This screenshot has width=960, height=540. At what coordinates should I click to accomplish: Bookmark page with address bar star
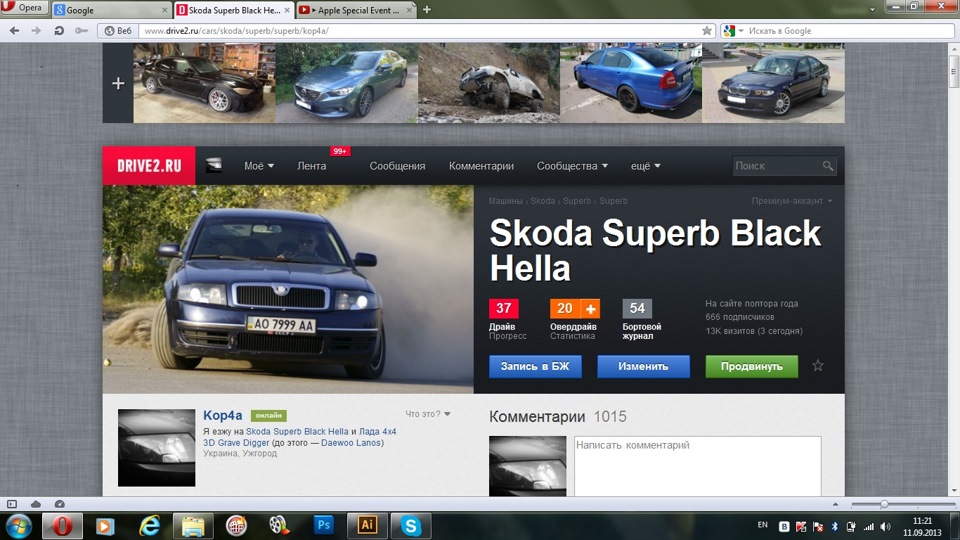pyautogui.click(x=707, y=31)
